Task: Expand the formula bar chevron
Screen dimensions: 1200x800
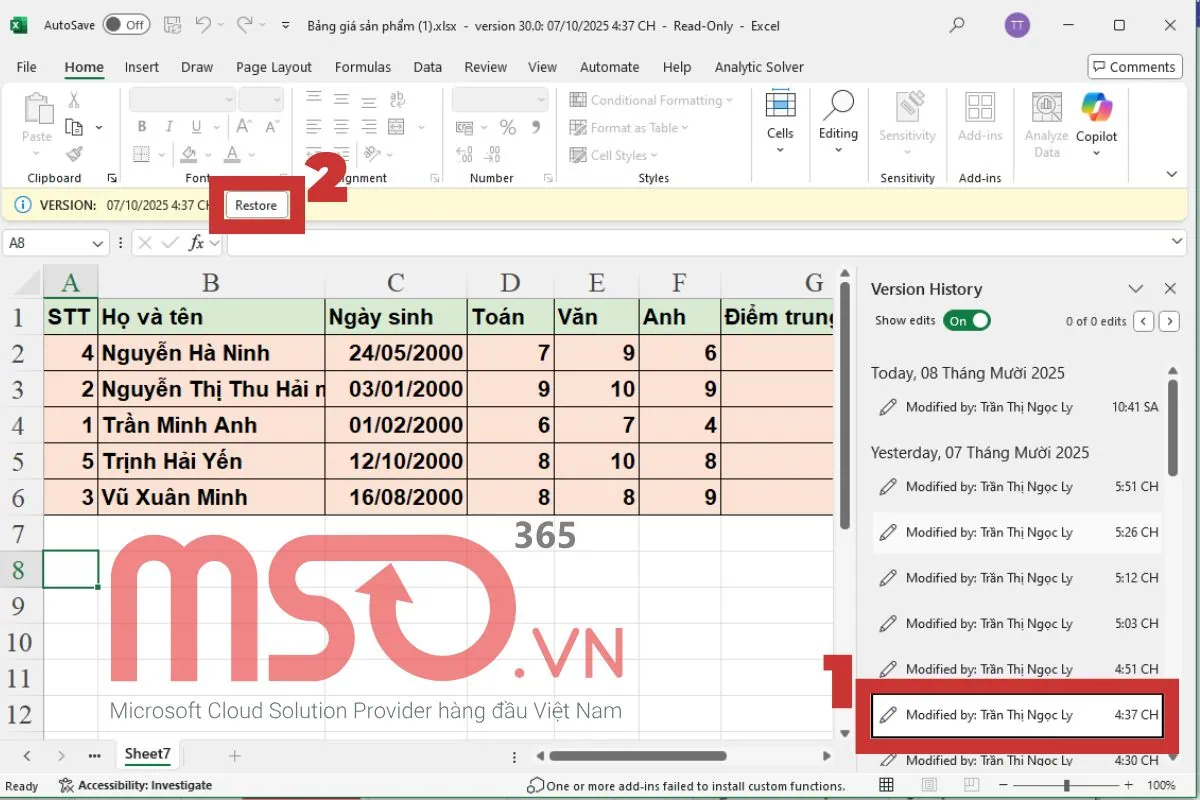Action: 1177,243
